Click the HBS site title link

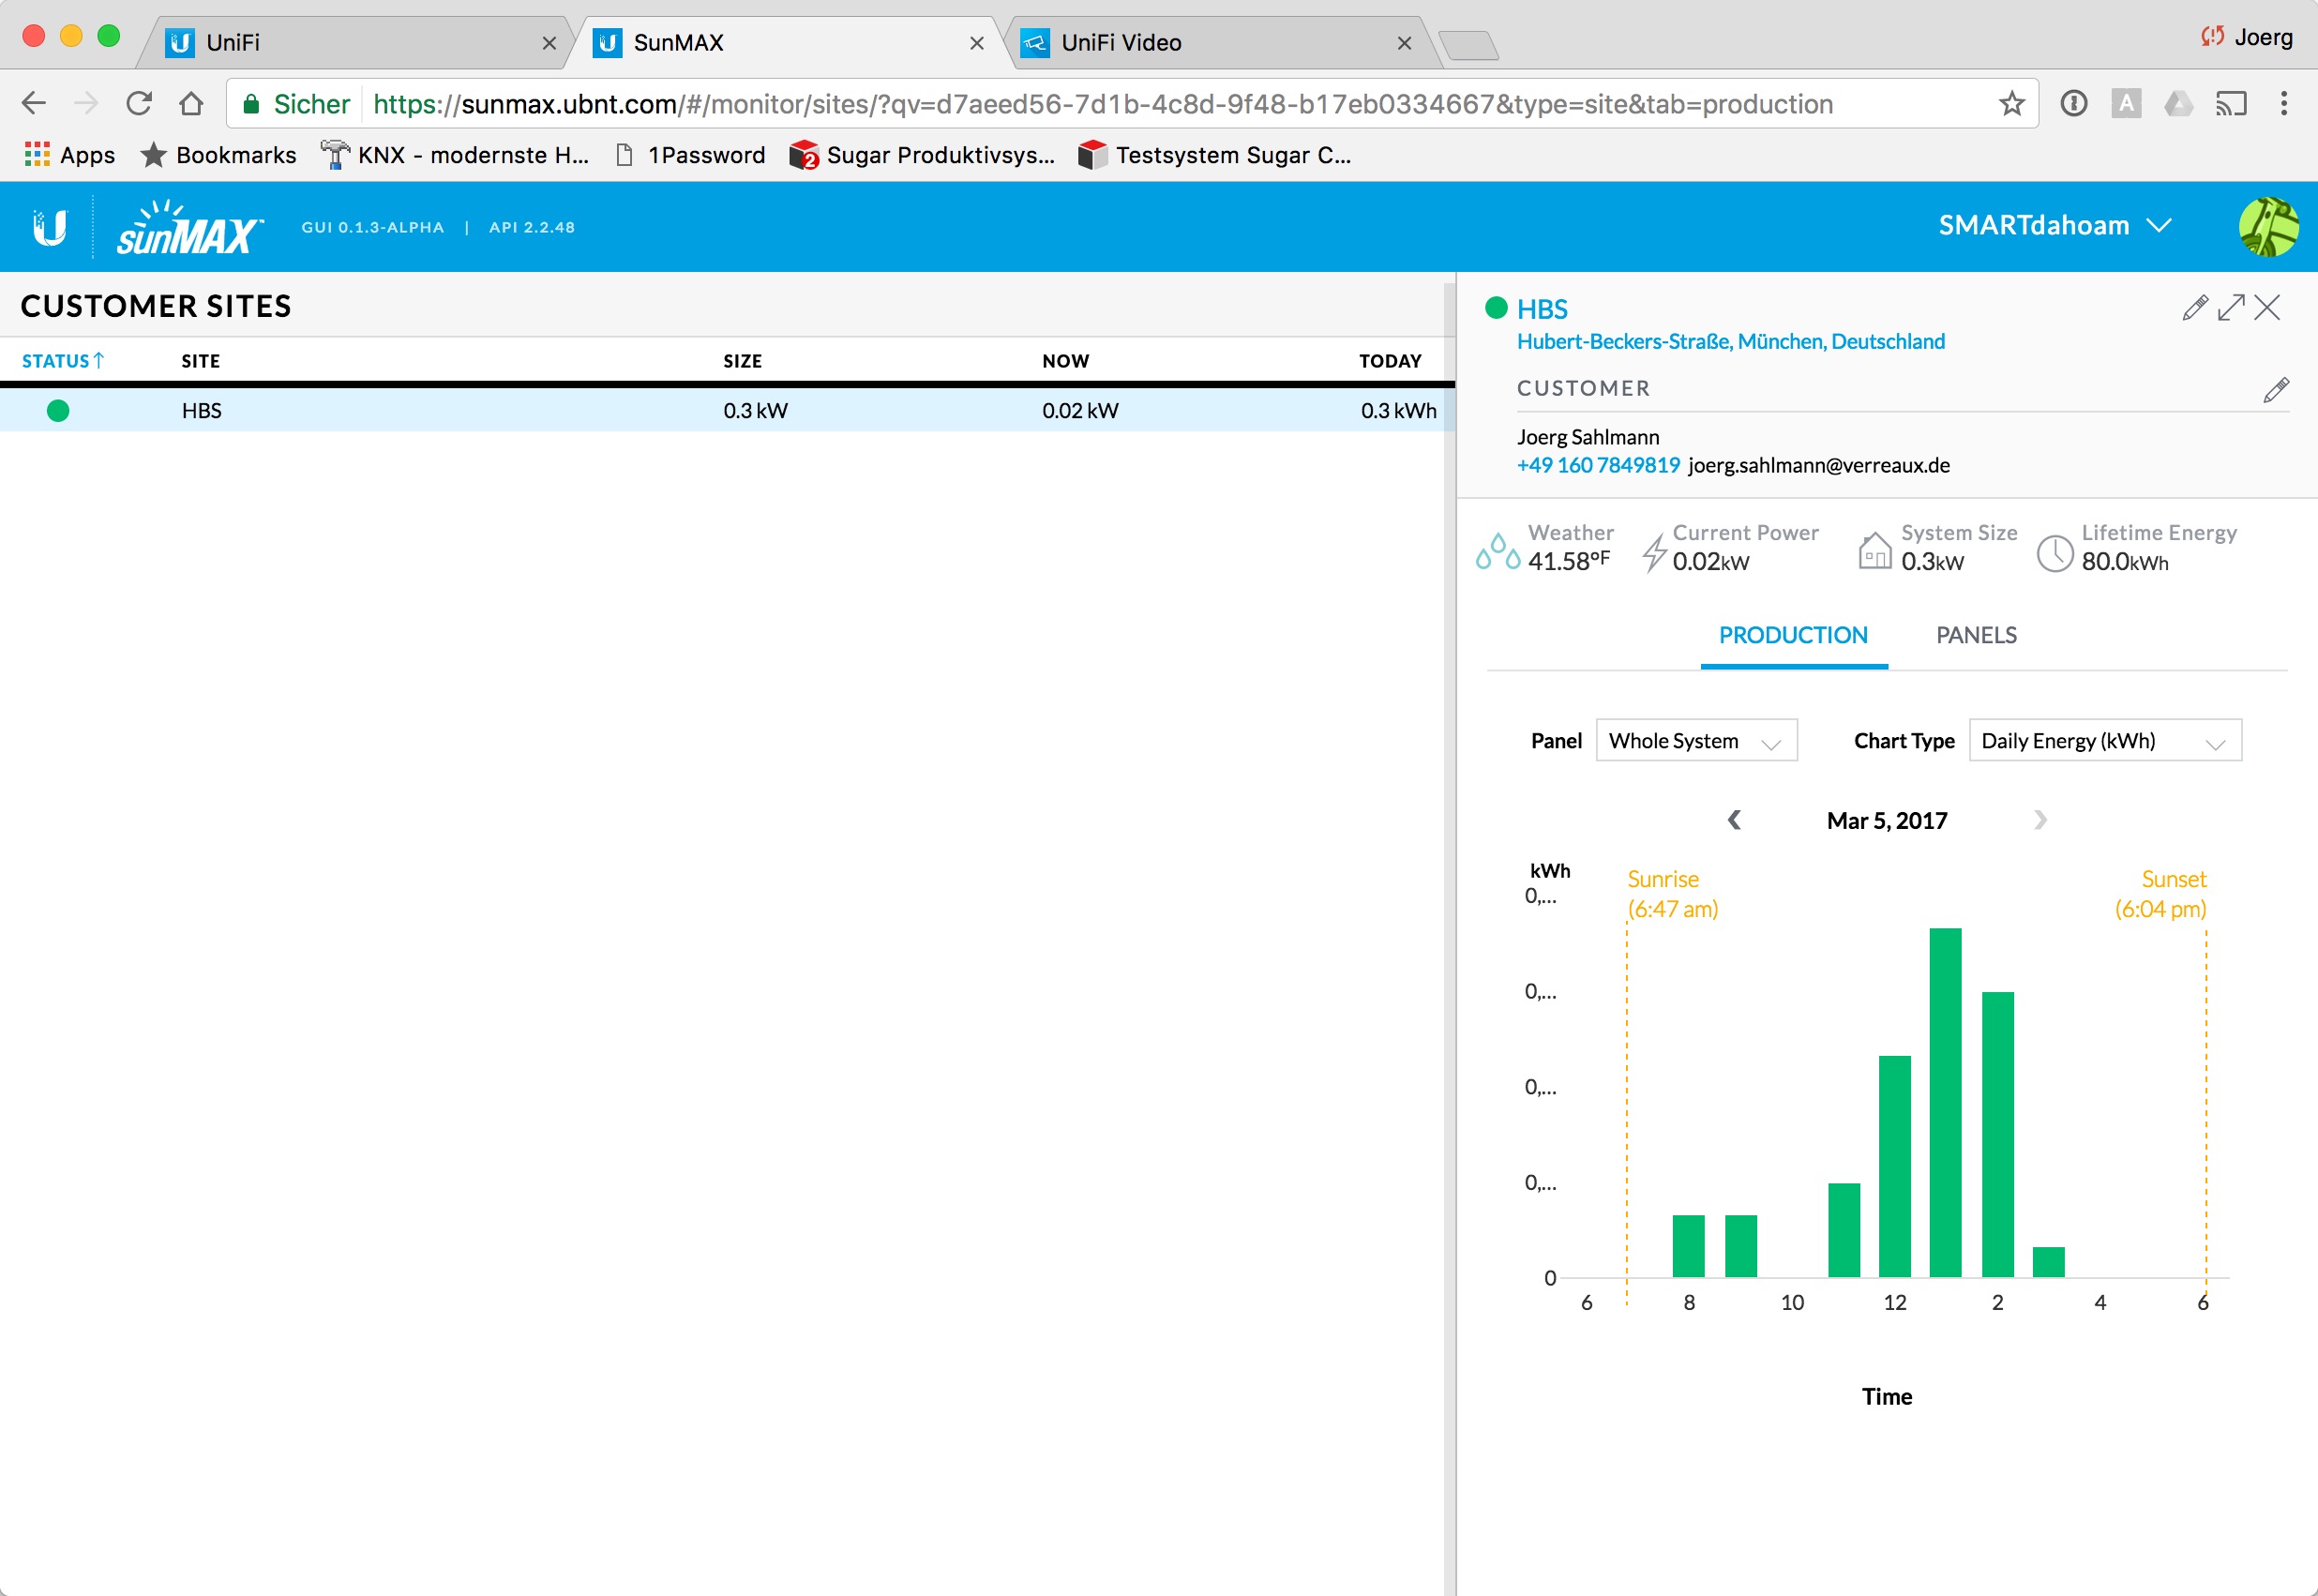point(1542,309)
